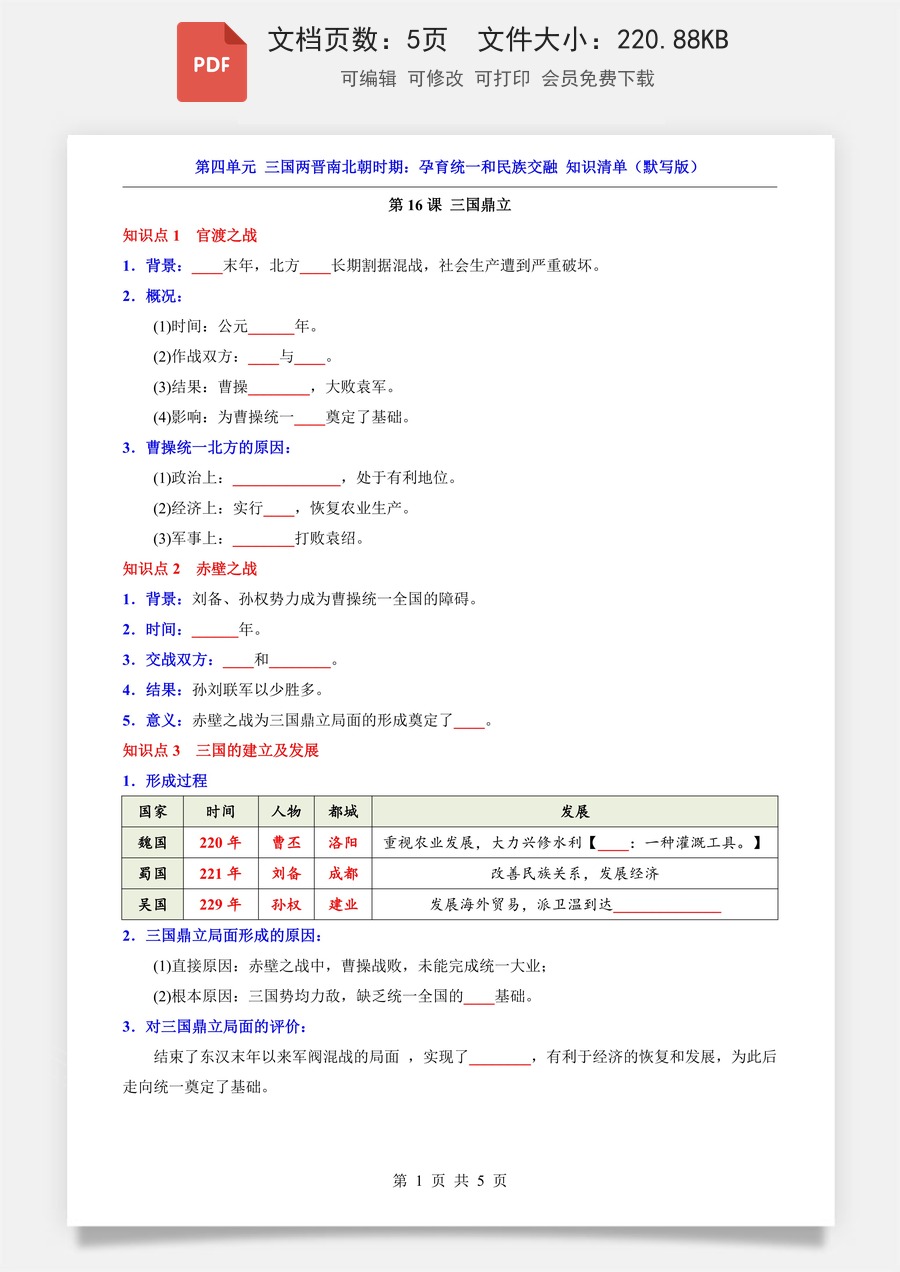Click the line '(1)直接原因：赤壁之战中'
The width and height of the screenshot is (900, 1272).
(x=351, y=966)
